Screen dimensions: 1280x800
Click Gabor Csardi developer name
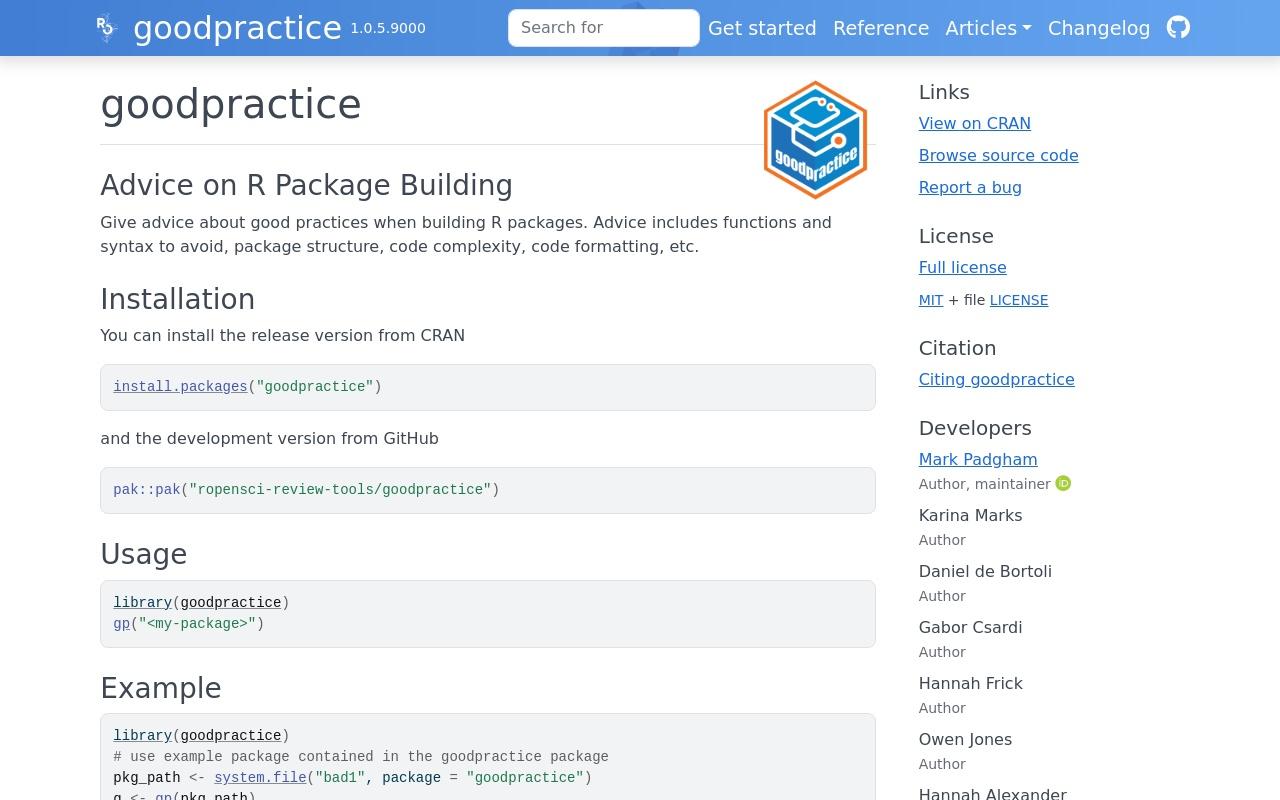[970, 627]
